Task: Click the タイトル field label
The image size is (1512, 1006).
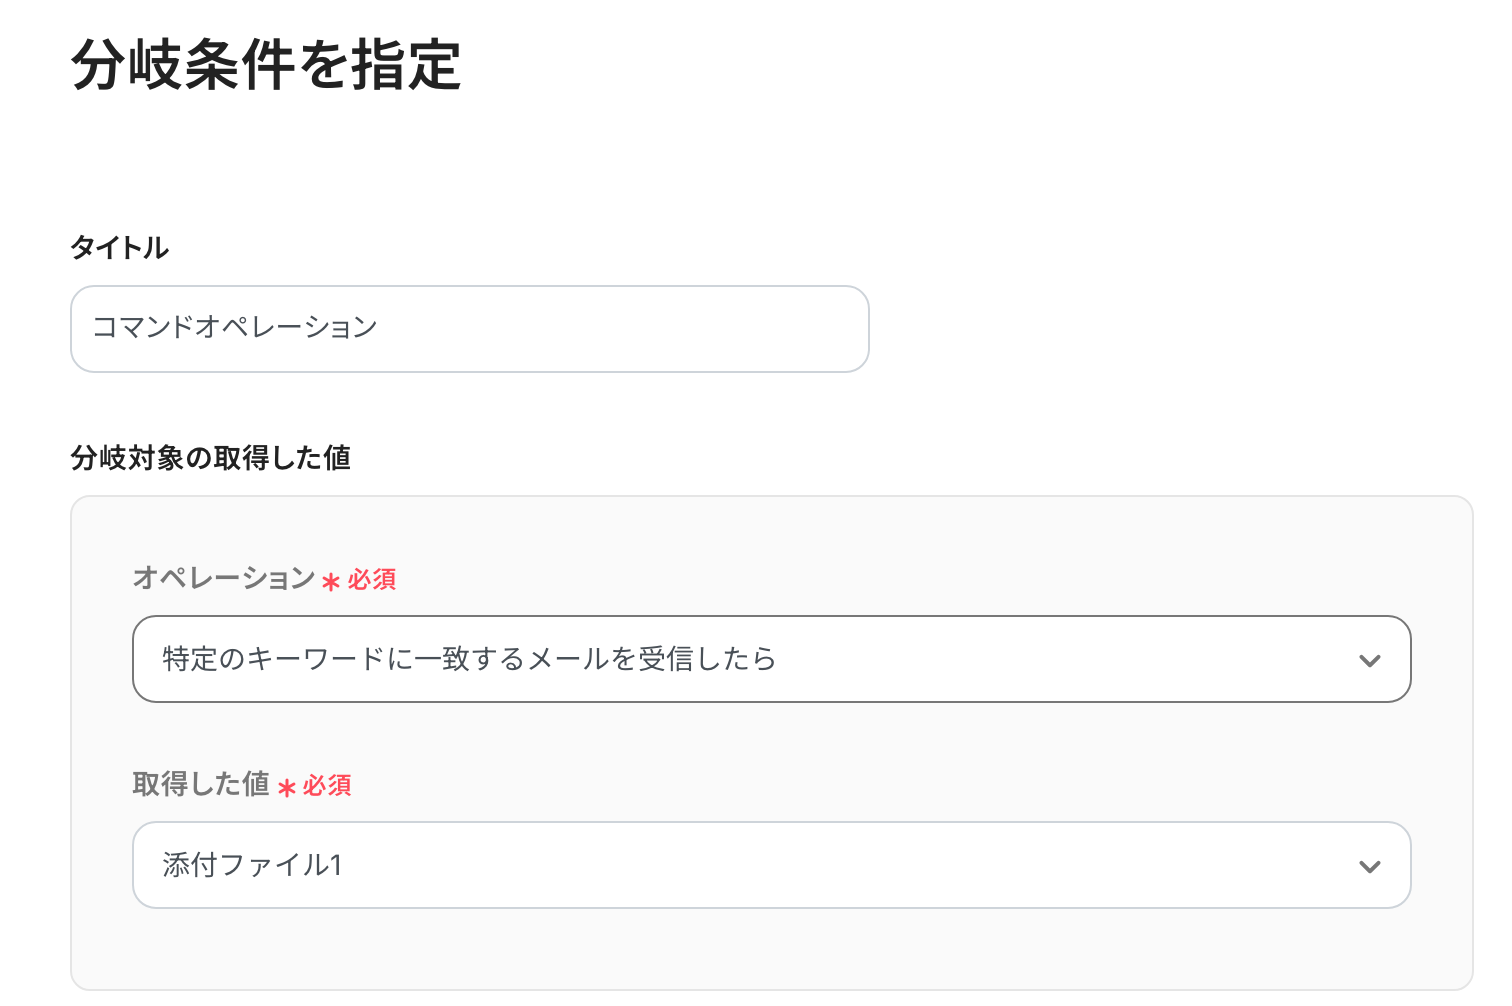Action: [120, 248]
